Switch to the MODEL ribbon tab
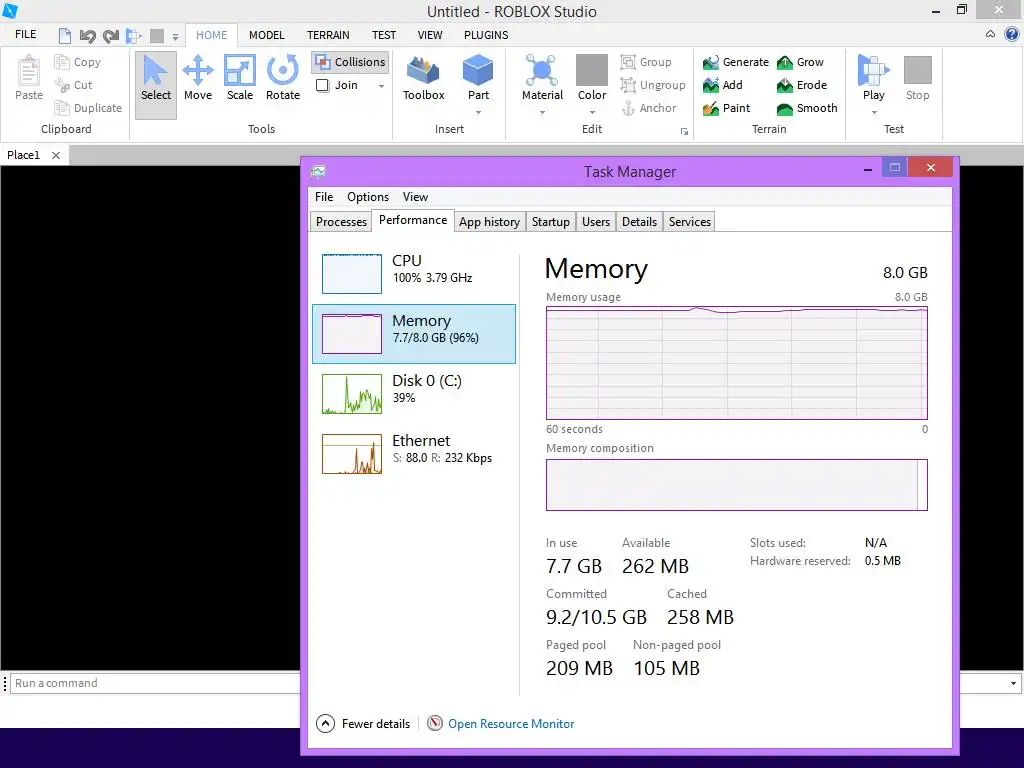 pyautogui.click(x=266, y=35)
